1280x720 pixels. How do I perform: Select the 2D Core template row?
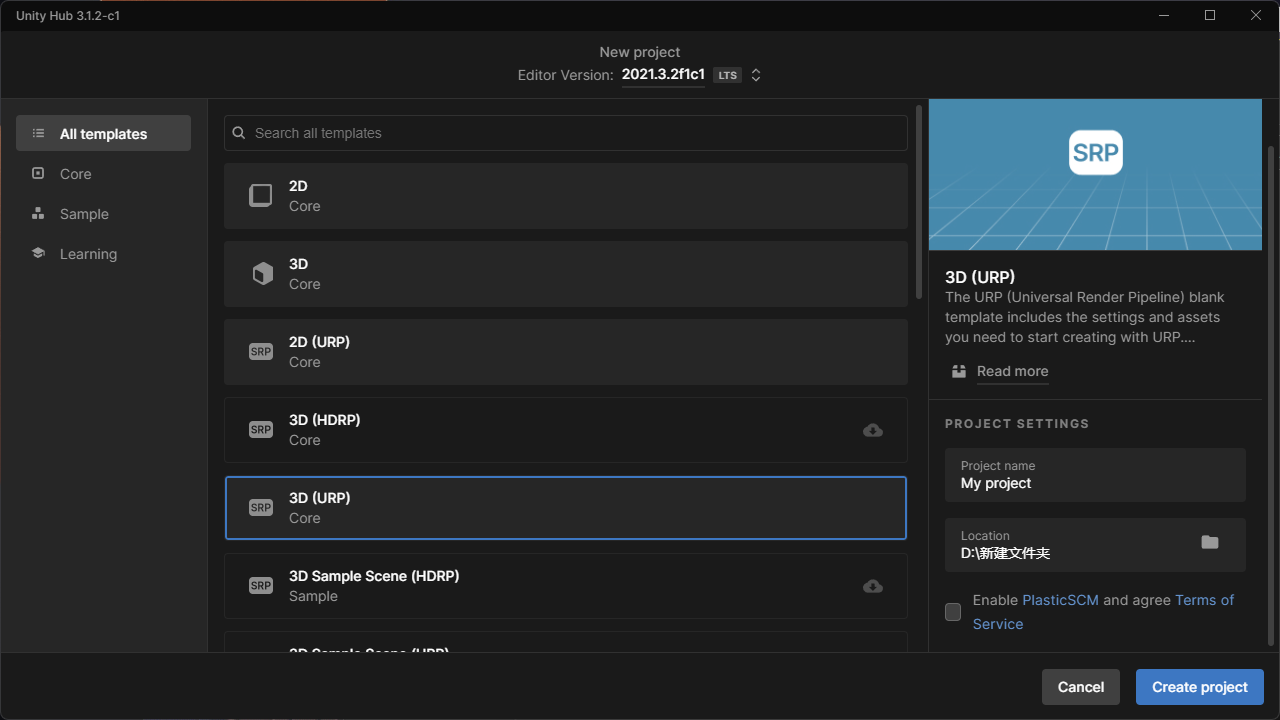click(x=566, y=196)
